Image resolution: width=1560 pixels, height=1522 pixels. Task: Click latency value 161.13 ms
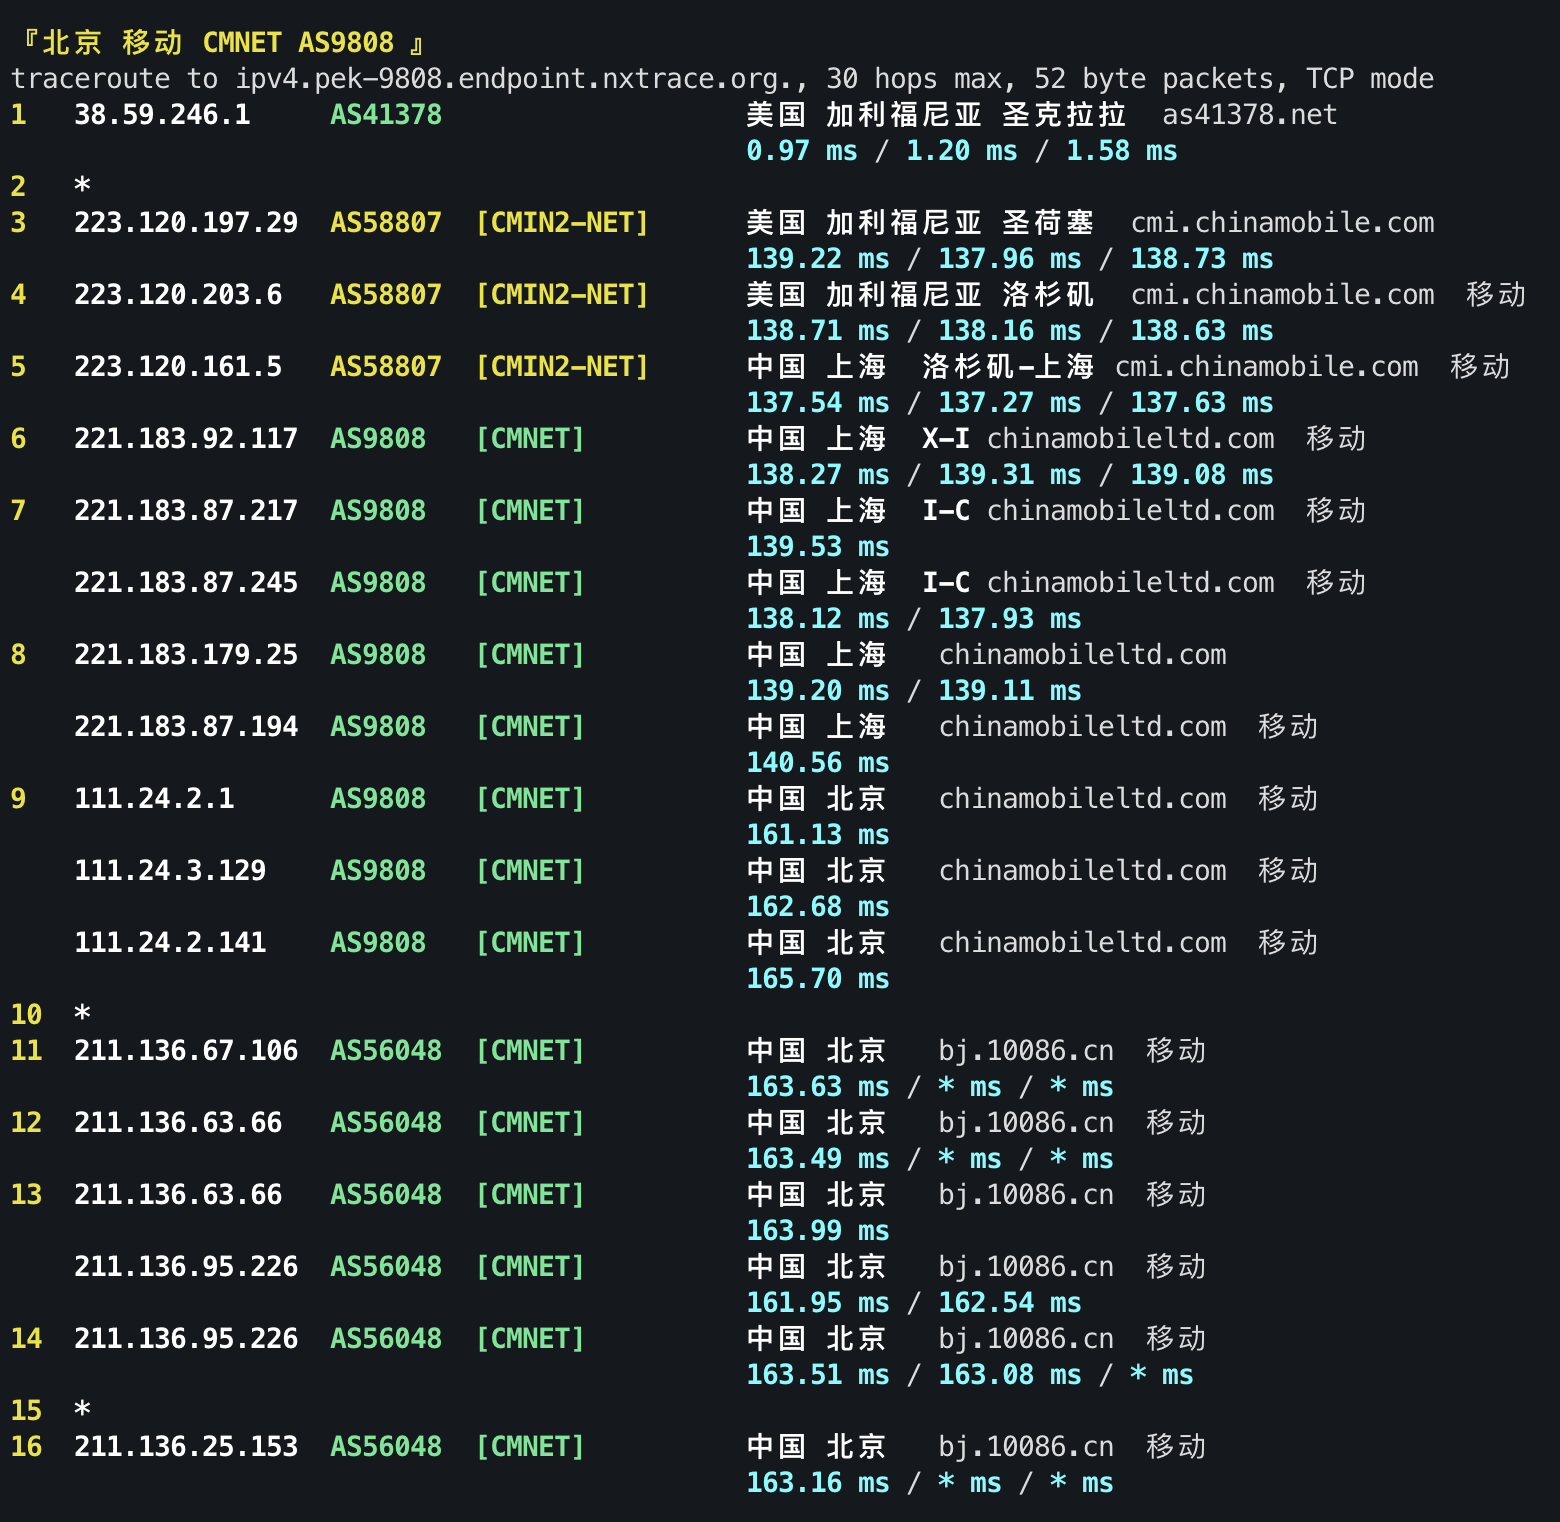click(818, 835)
